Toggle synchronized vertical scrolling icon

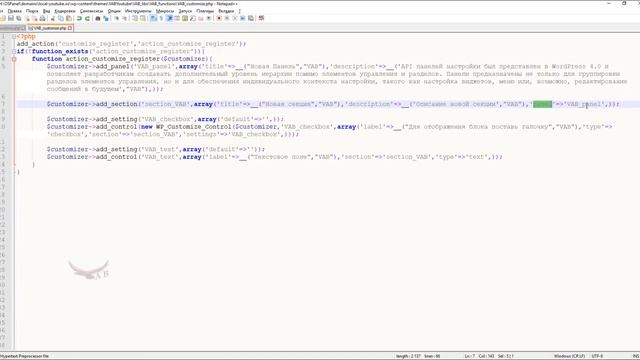click(x=134, y=18)
